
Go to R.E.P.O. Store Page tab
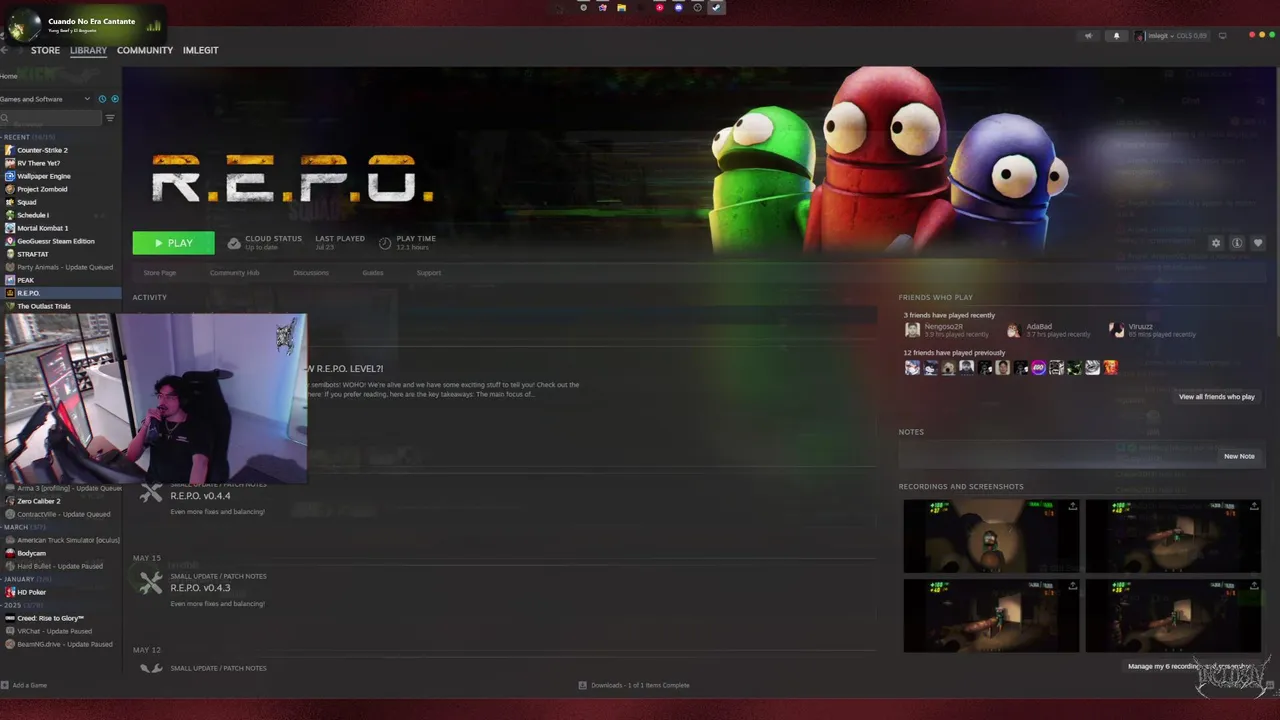point(160,273)
